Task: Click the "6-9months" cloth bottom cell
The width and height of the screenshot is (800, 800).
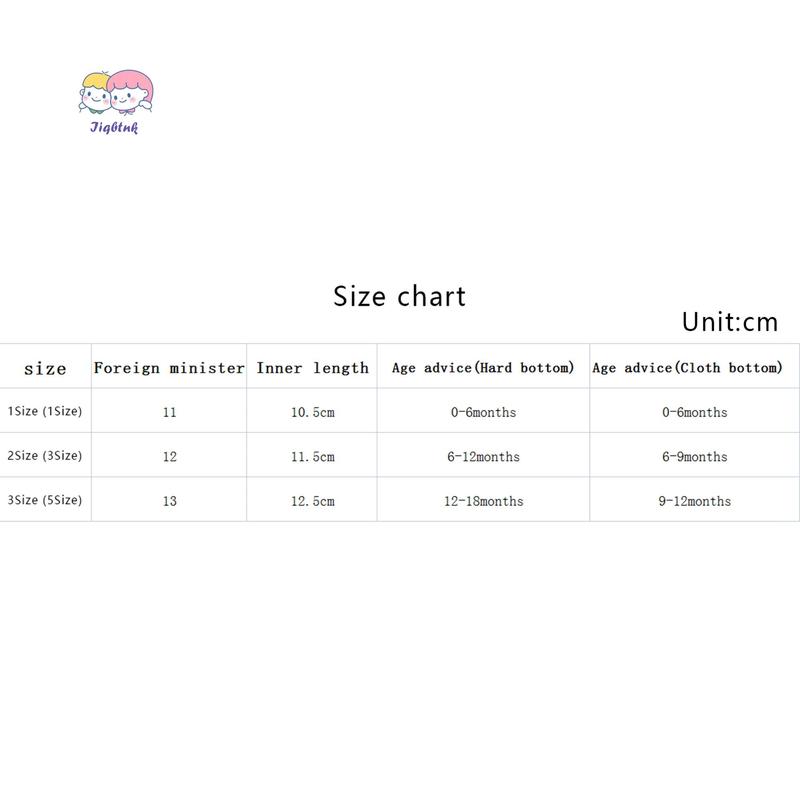Action: 694,457
